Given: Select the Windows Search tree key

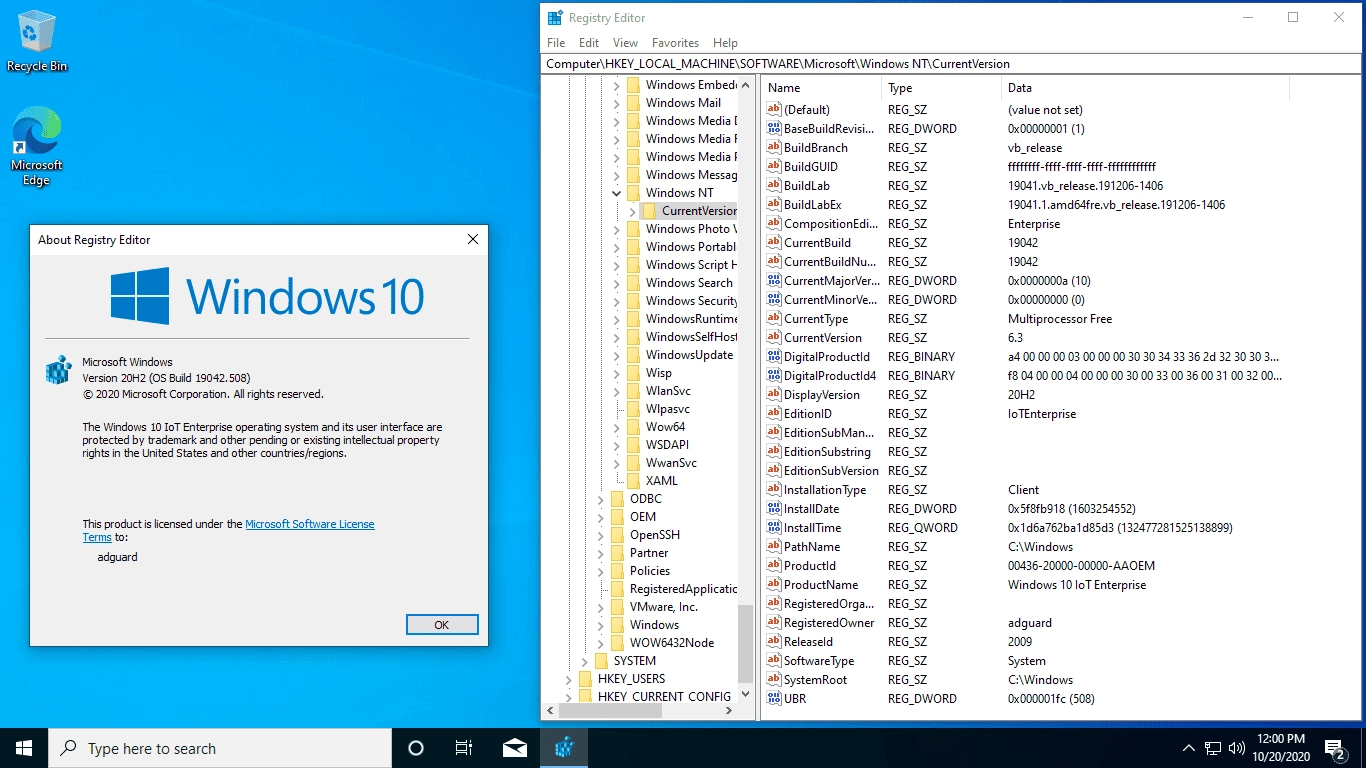Looking at the screenshot, I should [x=689, y=283].
